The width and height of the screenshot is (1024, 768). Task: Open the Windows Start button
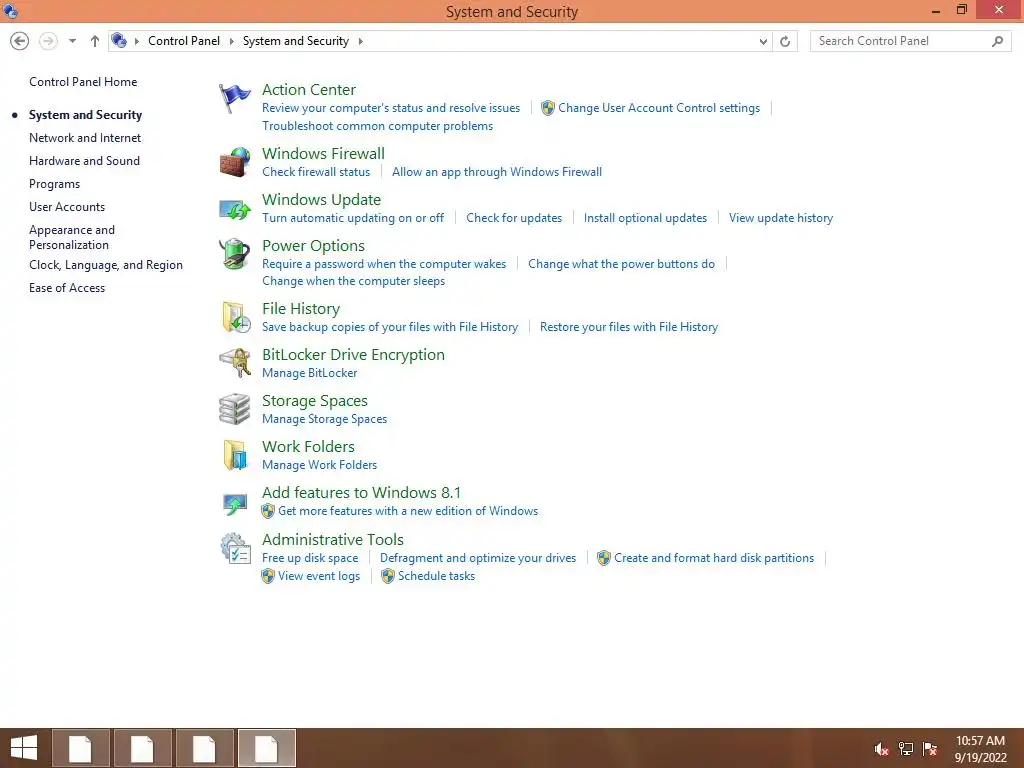pos(24,748)
